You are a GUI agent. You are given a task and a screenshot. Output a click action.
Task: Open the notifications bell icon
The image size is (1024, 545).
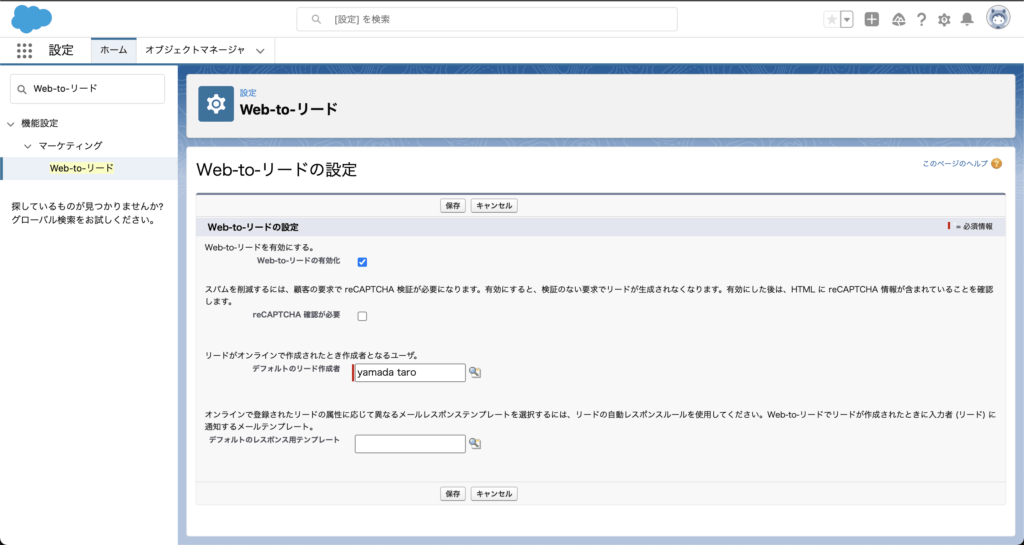click(967, 20)
